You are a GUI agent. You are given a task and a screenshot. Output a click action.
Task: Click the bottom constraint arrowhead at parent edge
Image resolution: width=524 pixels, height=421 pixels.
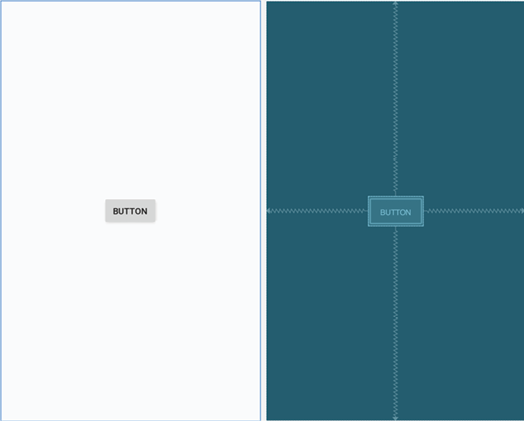point(395,418)
